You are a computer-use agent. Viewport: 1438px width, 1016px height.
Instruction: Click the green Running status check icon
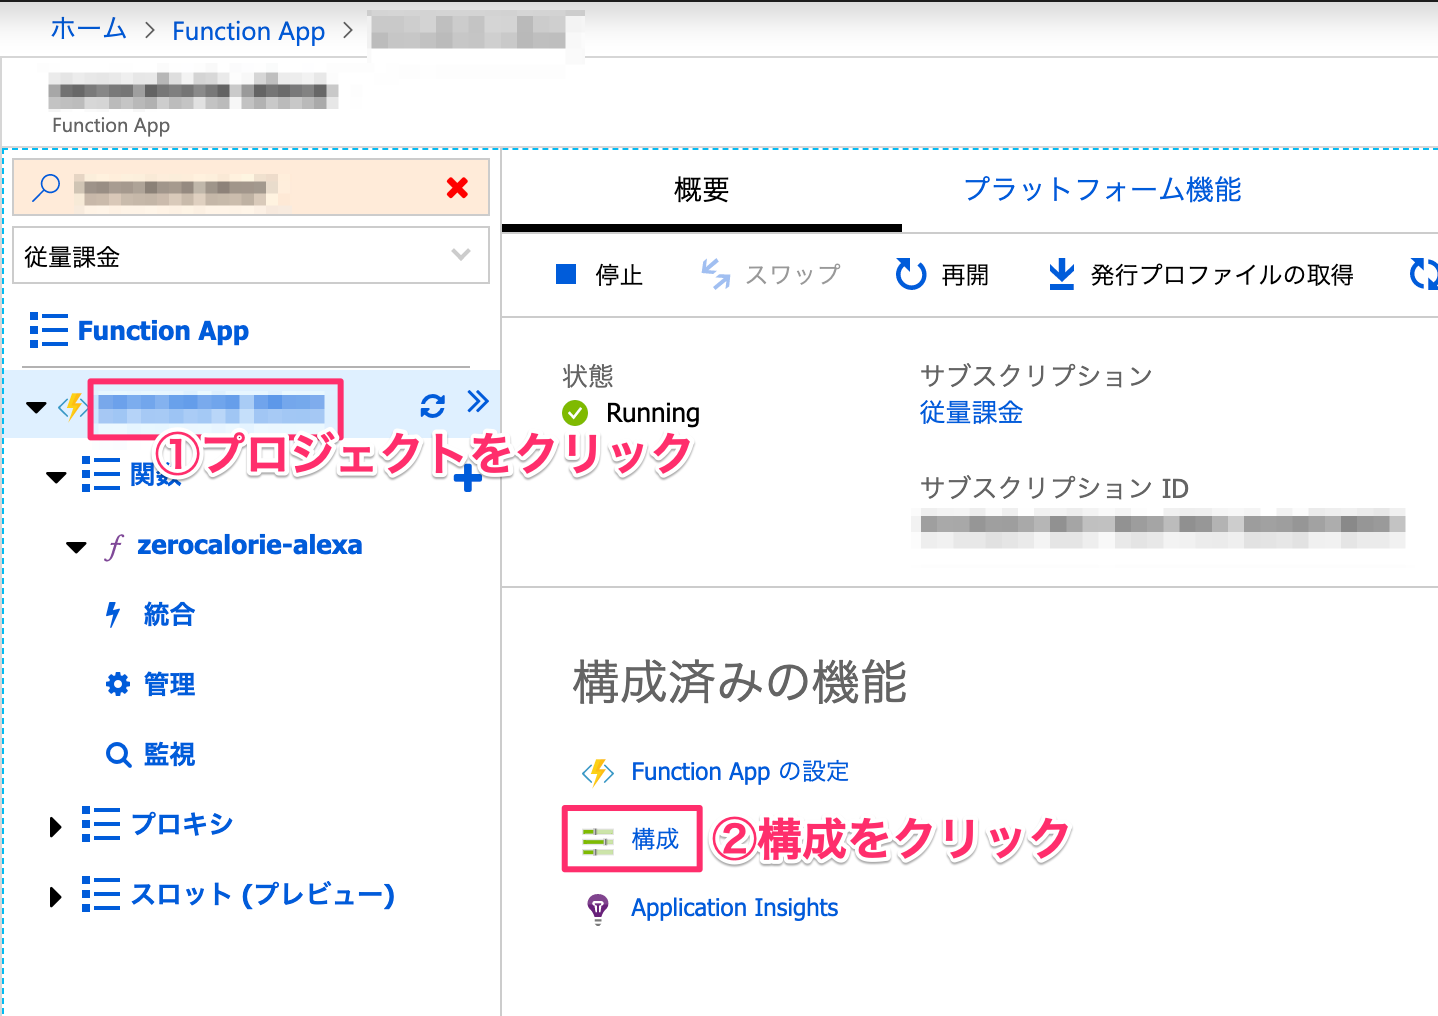tap(575, 413)
